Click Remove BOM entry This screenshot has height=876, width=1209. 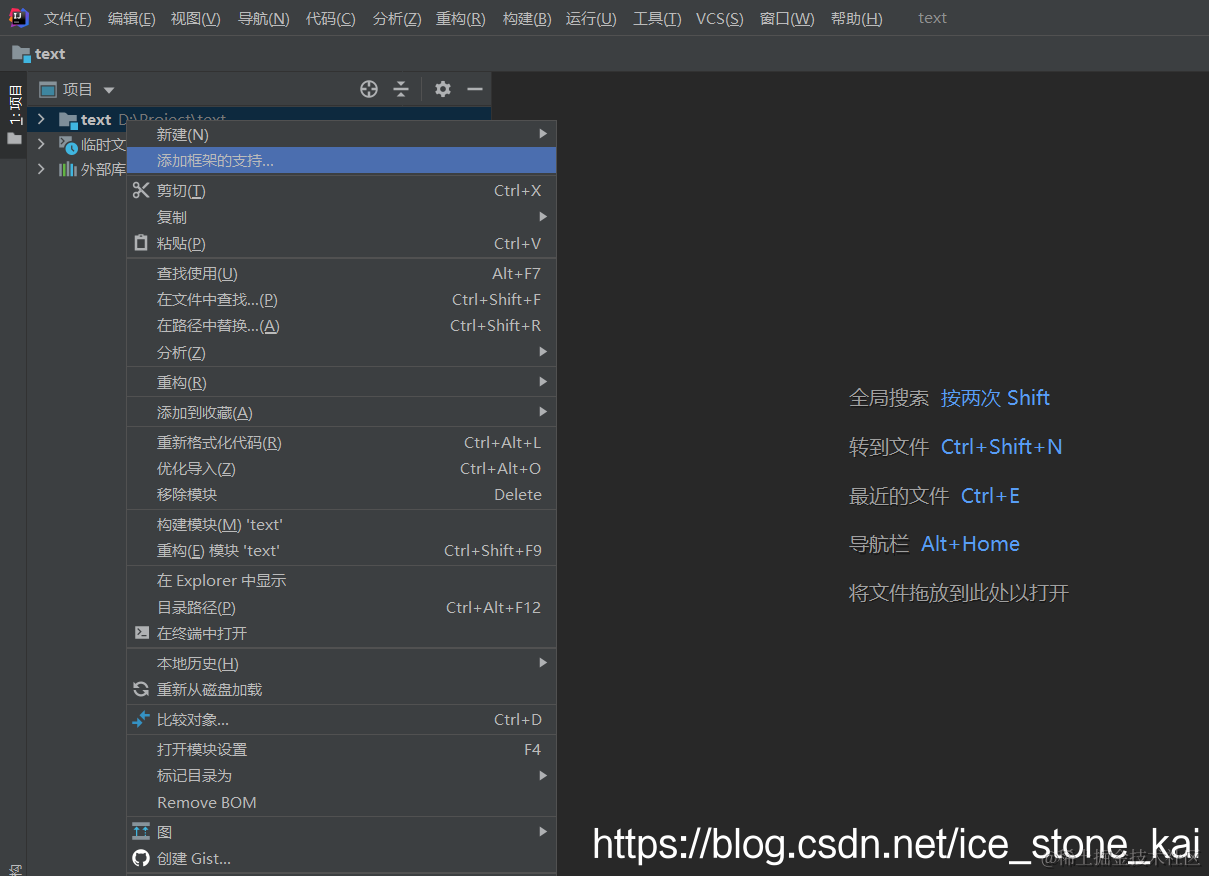[x=341, y=802]
